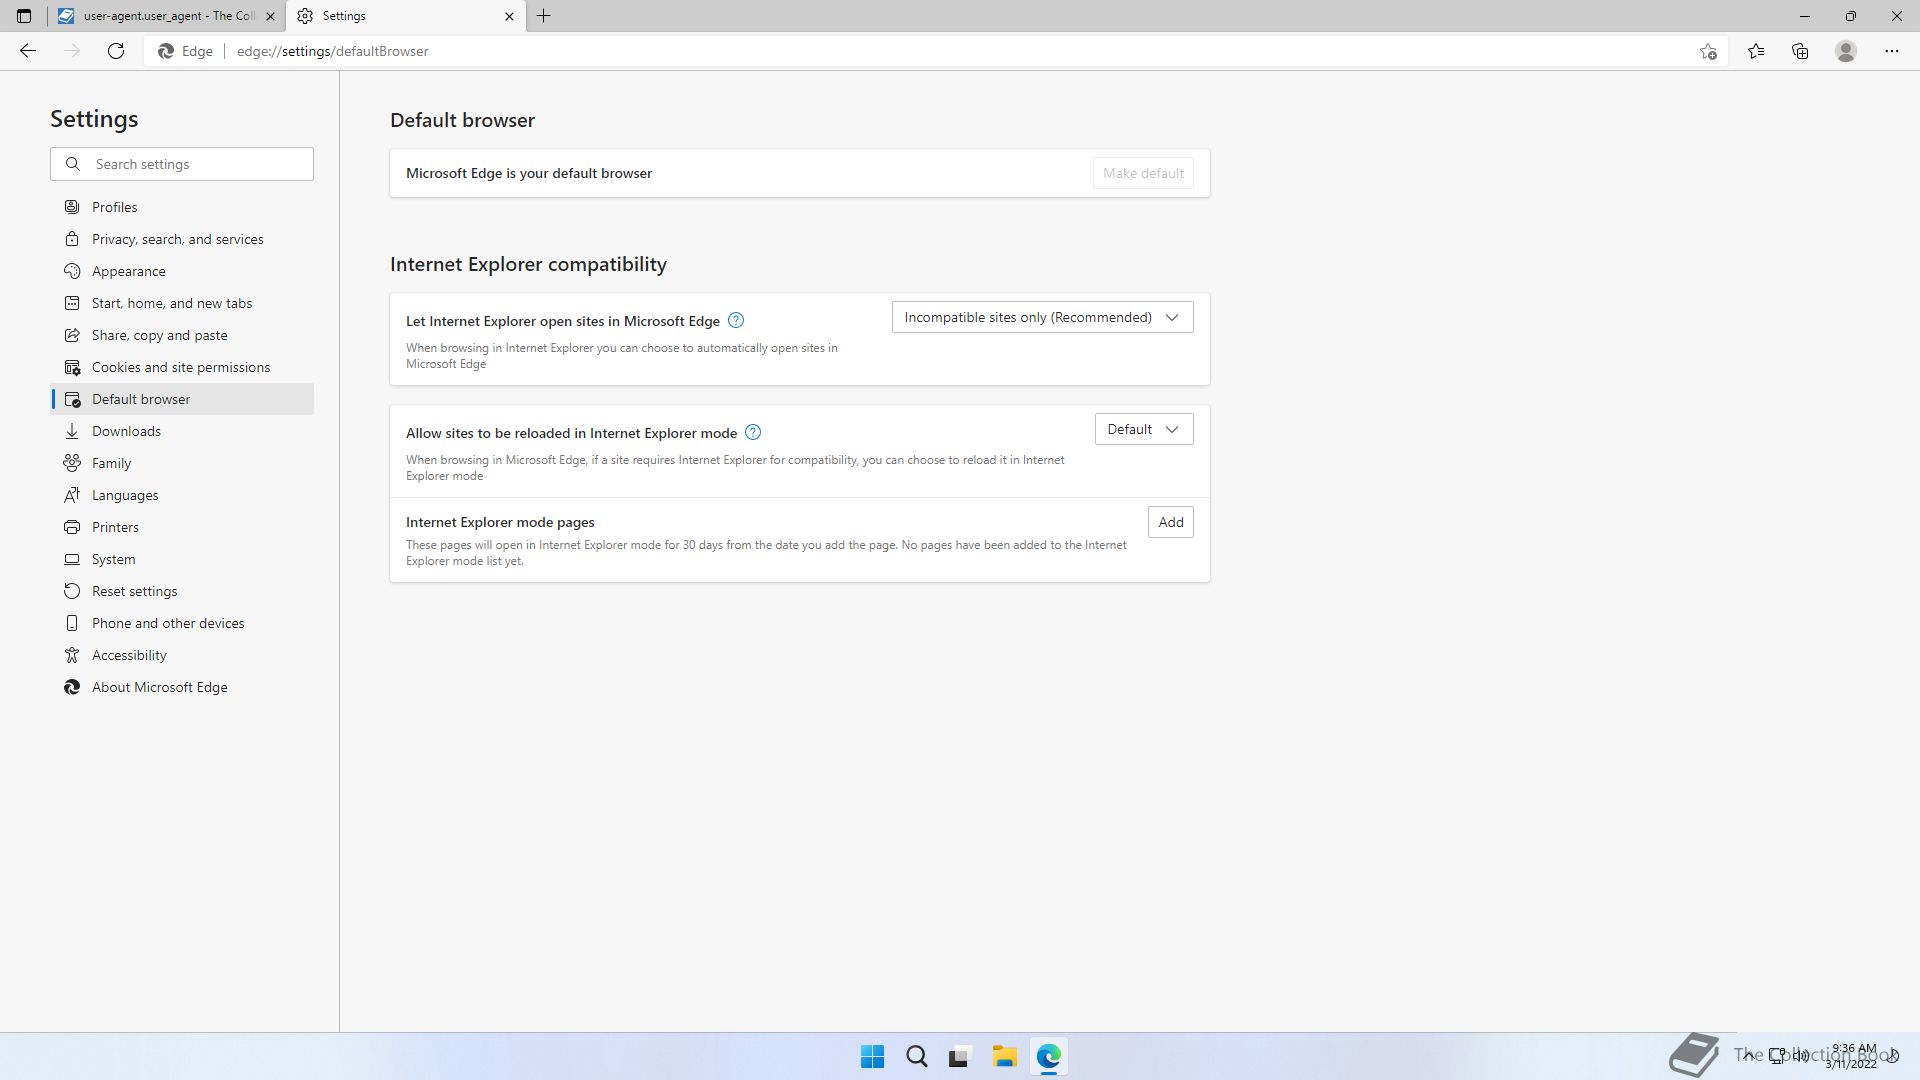Select Appearance in settings sidebar
Image resolution: width=1920 pixels, height=1080 pixels.
point(128,271)
